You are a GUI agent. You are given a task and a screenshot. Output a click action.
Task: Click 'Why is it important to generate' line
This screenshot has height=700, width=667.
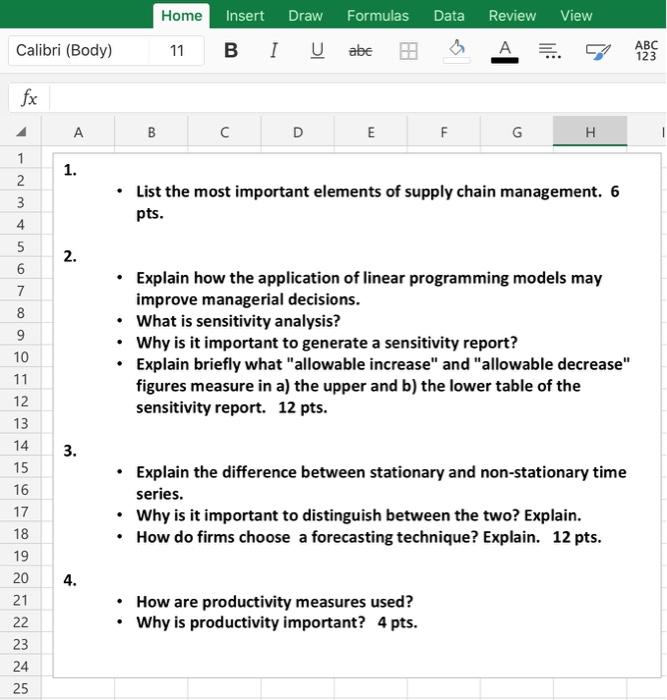327,342
